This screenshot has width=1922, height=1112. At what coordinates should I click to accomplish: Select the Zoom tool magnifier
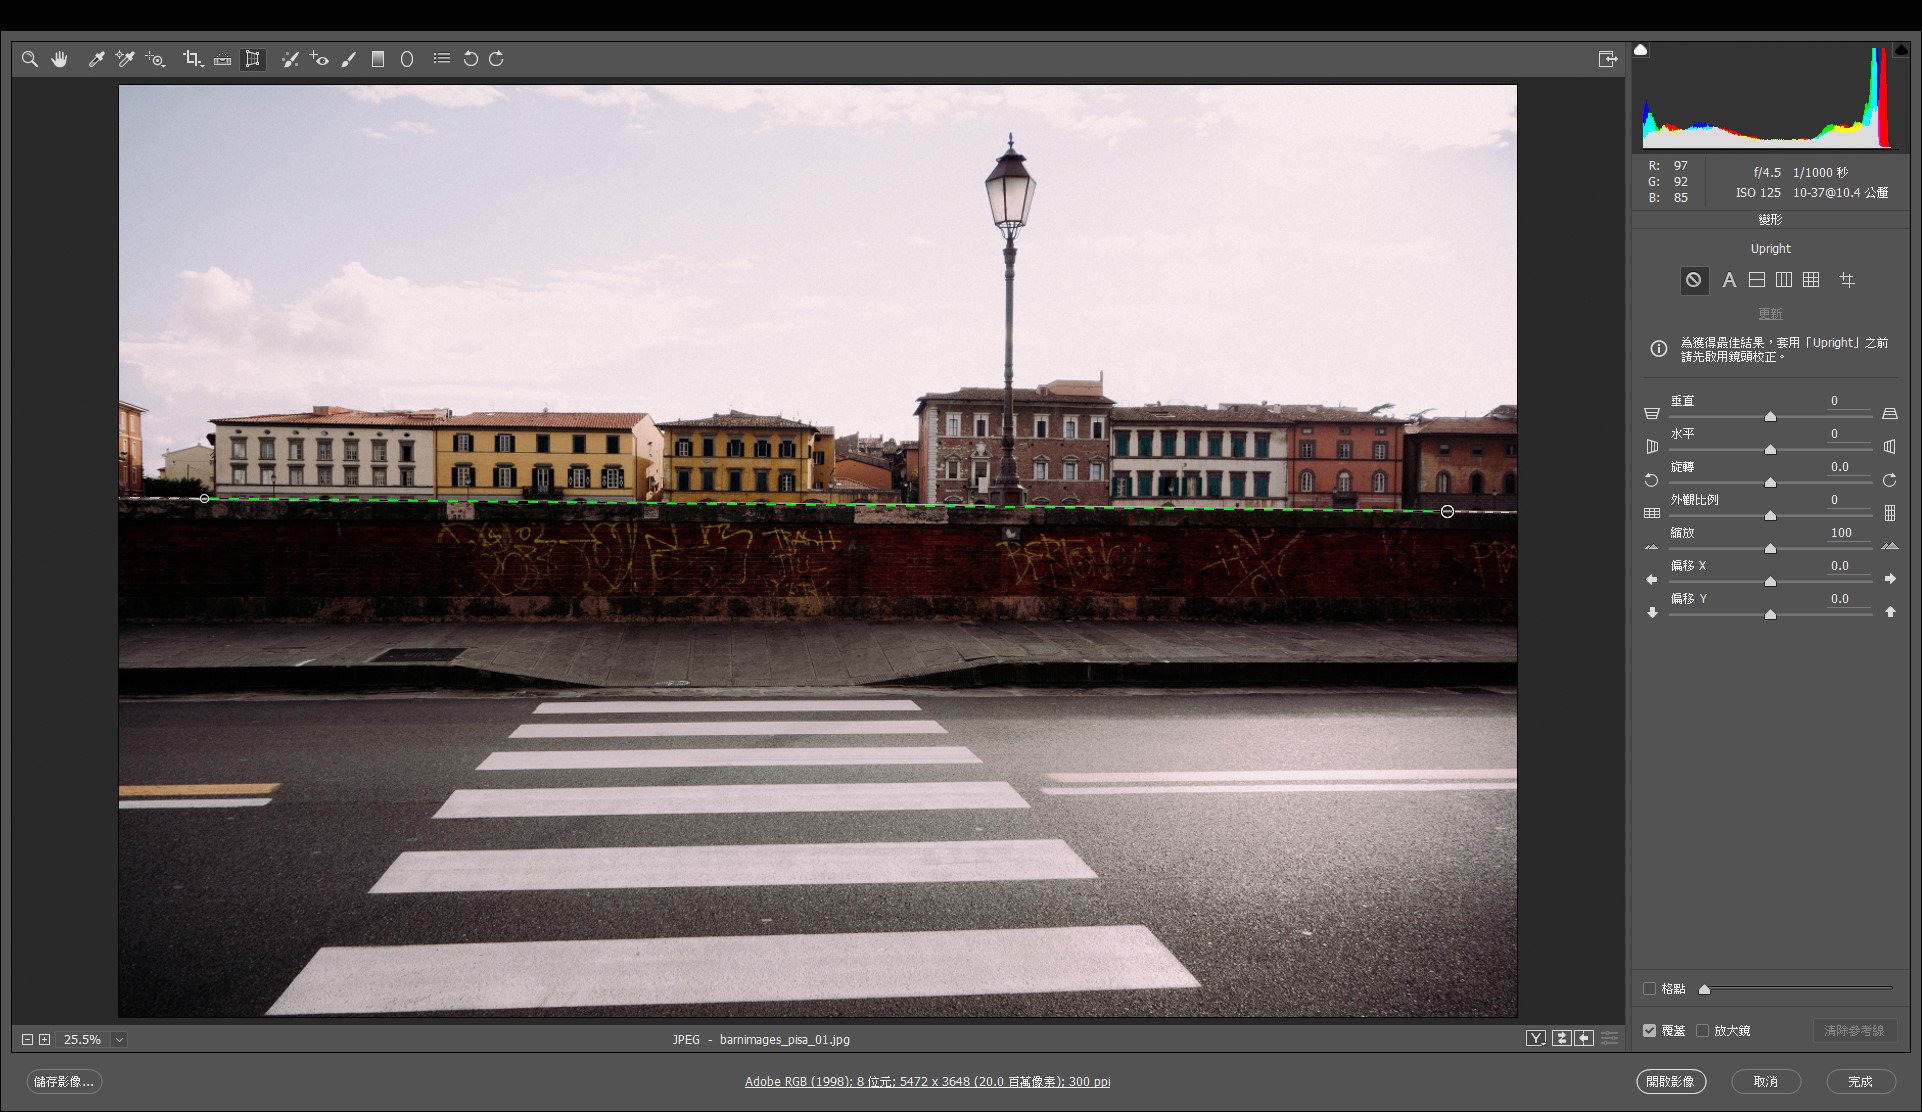point(30,60)
